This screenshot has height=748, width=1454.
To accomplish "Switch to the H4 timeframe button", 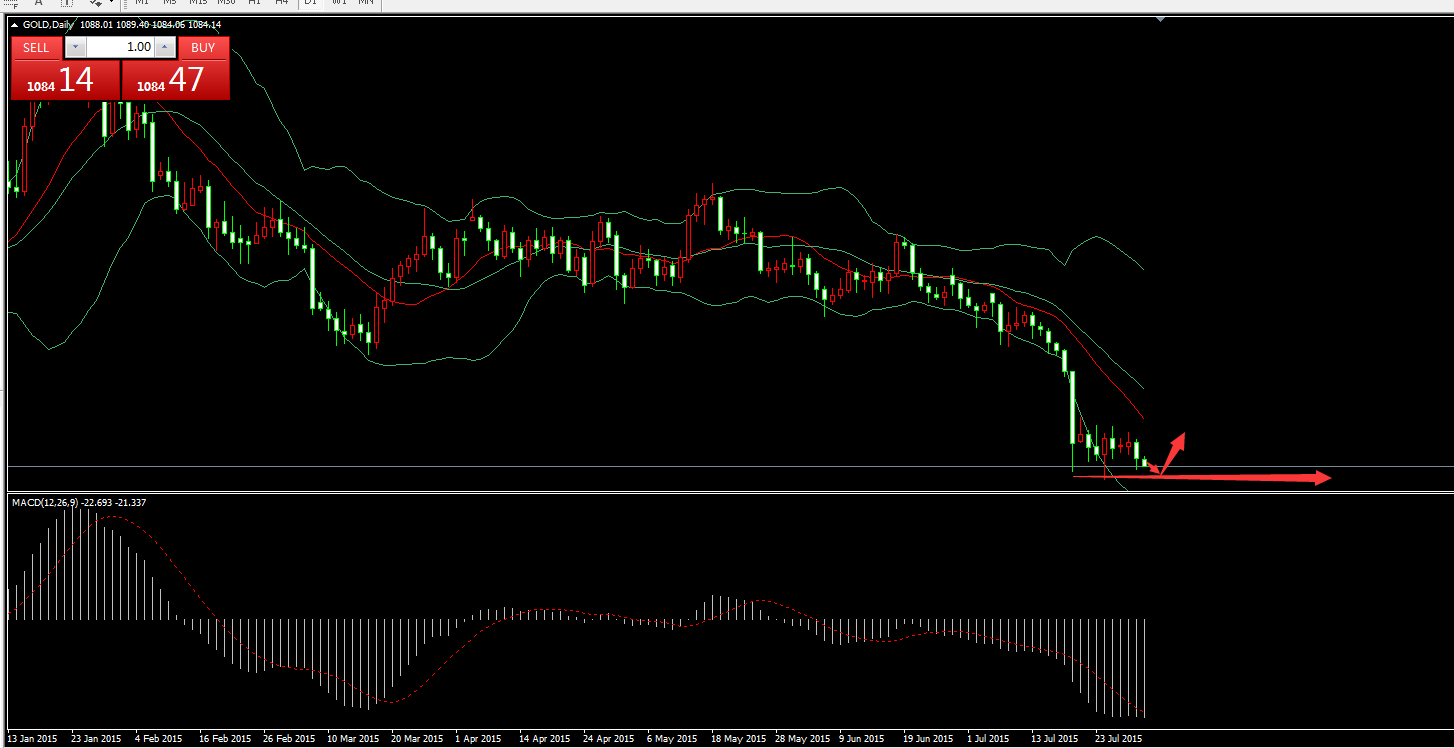I will click(x=282, y=3).
